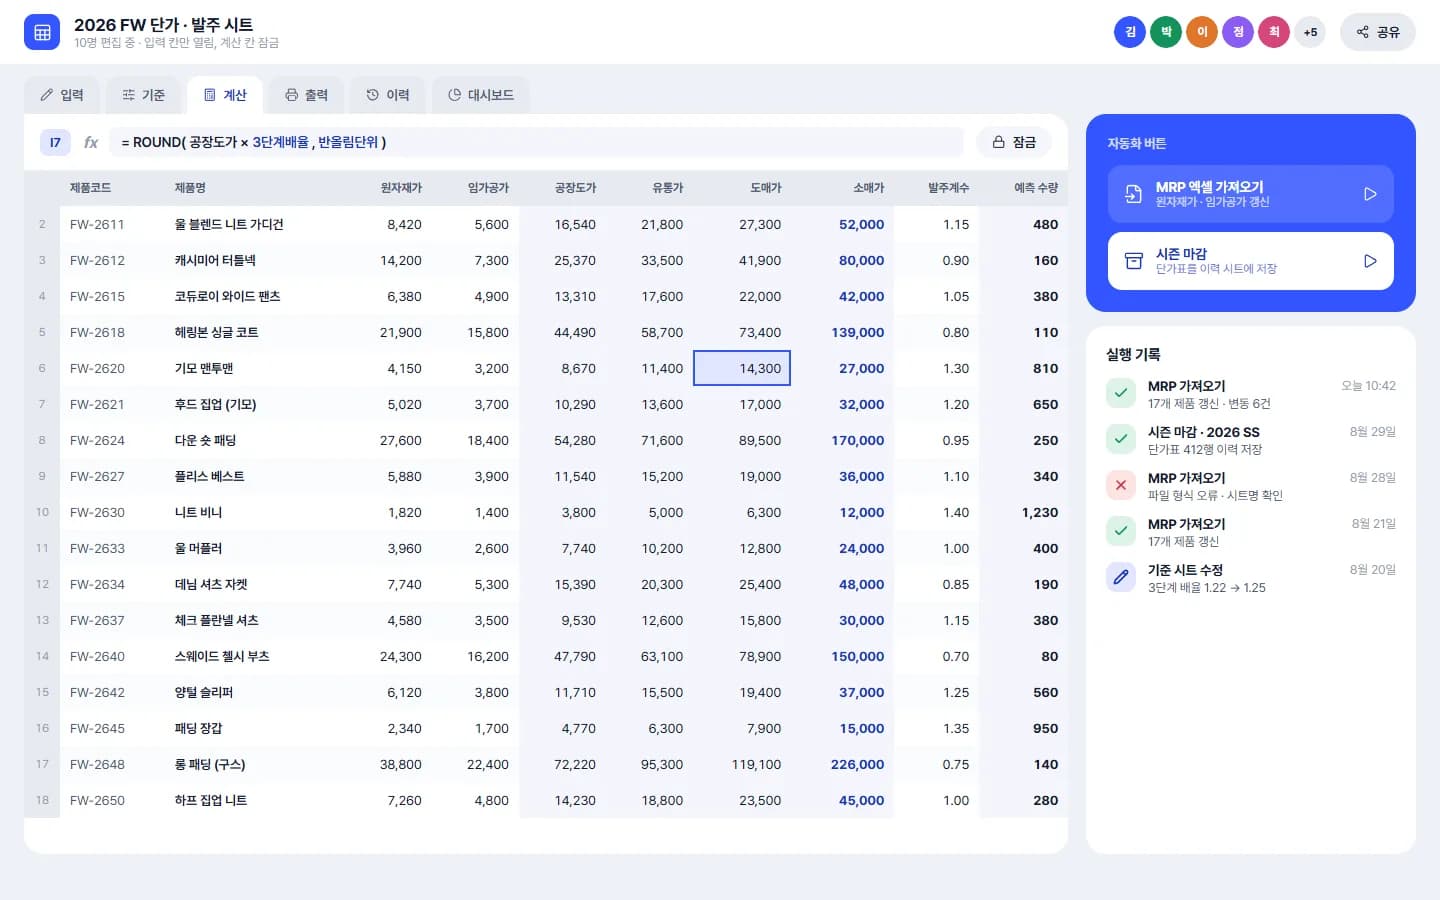The width and height of the screenshot is (1440, 900).
Task: Click the 기준 시트 수정 pencil icon
Action: point(1121,577)
